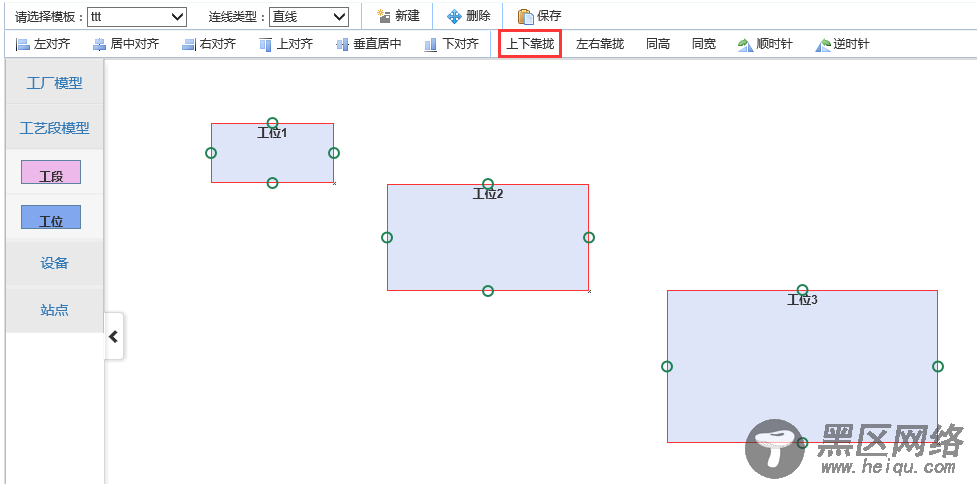Click the 顺时针 text label
This screenshot has width=977, height=484.
(774, 44)
